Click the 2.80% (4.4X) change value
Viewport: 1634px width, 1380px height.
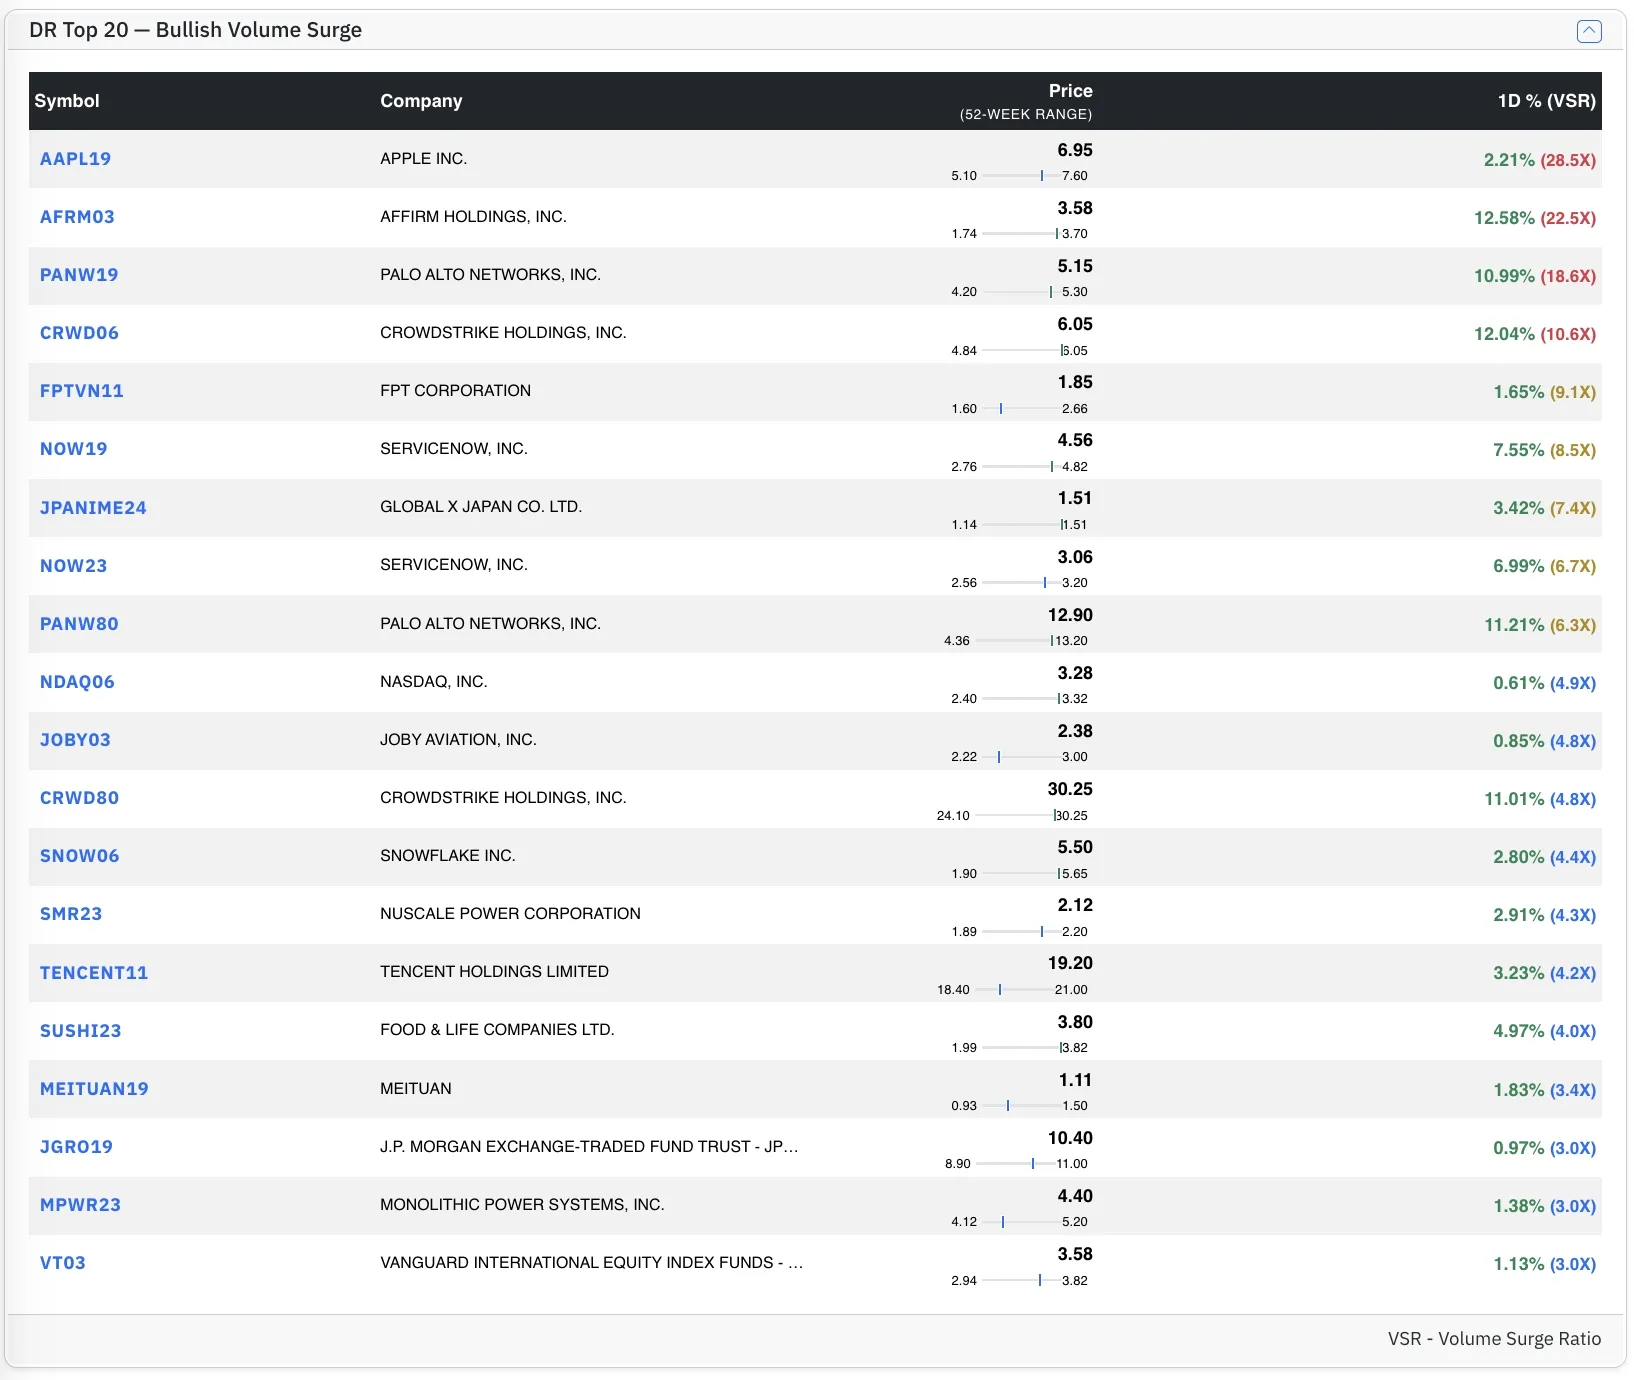(1545, 857)
